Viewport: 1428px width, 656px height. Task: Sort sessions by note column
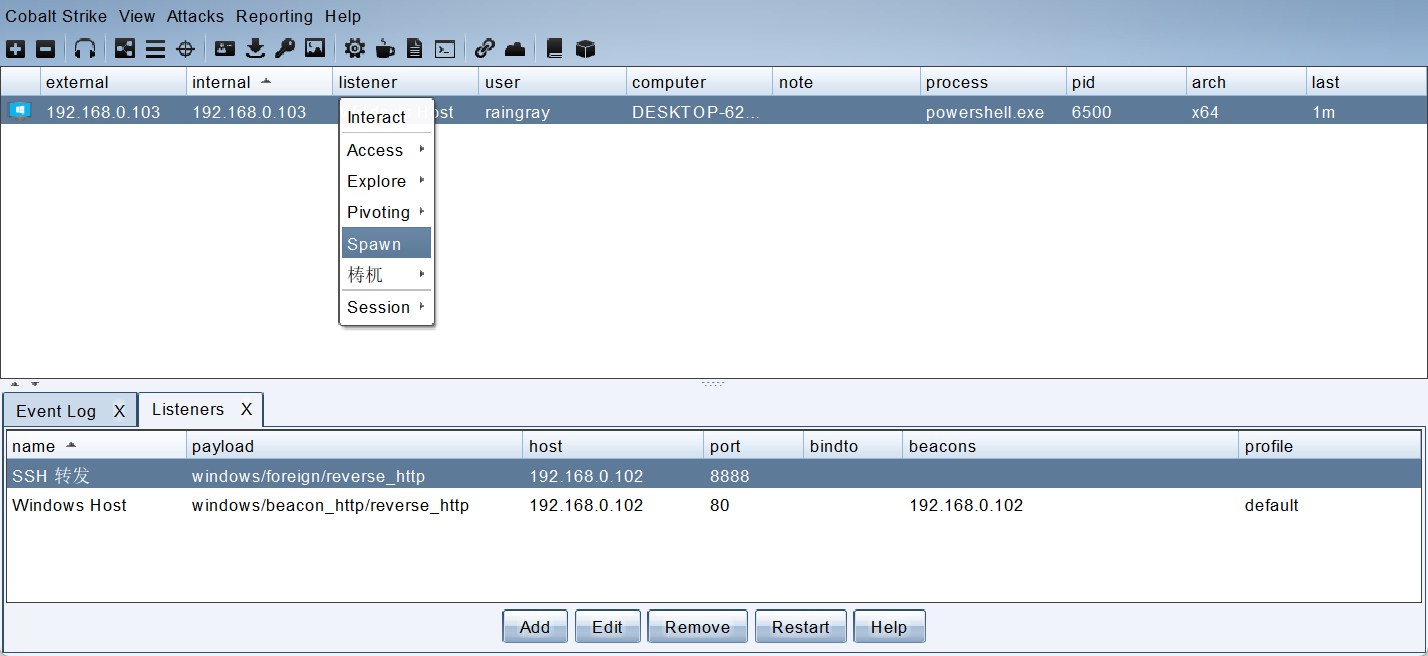(x=846, y=82)
